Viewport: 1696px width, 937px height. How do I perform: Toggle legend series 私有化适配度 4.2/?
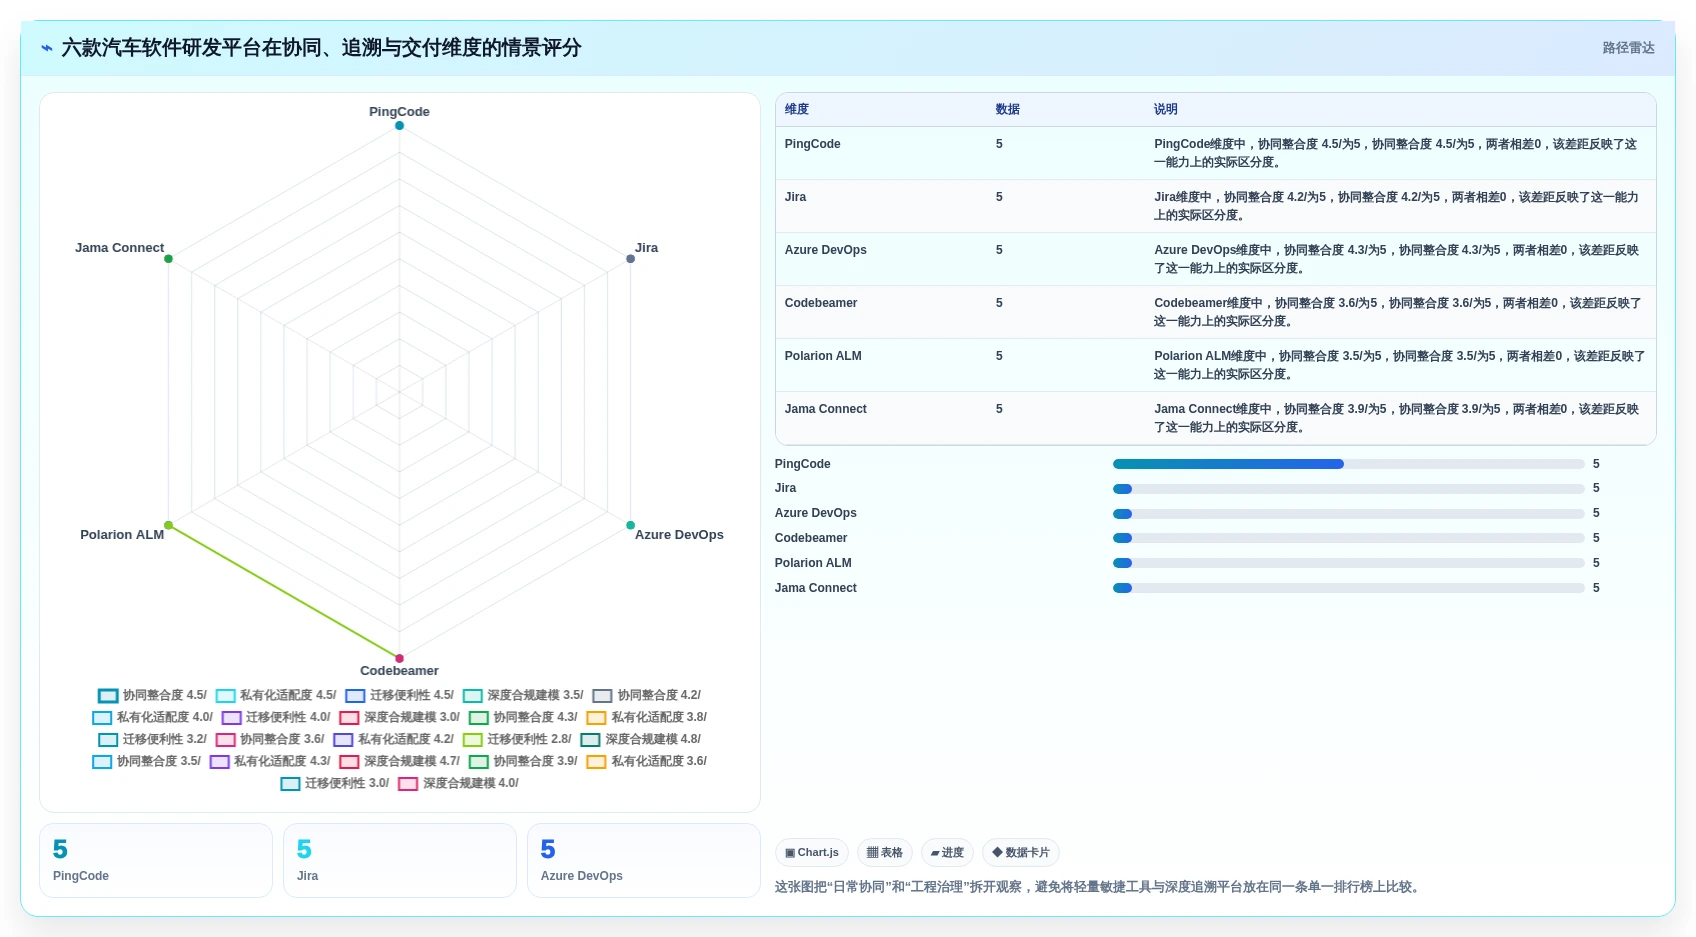click(393, 739)
